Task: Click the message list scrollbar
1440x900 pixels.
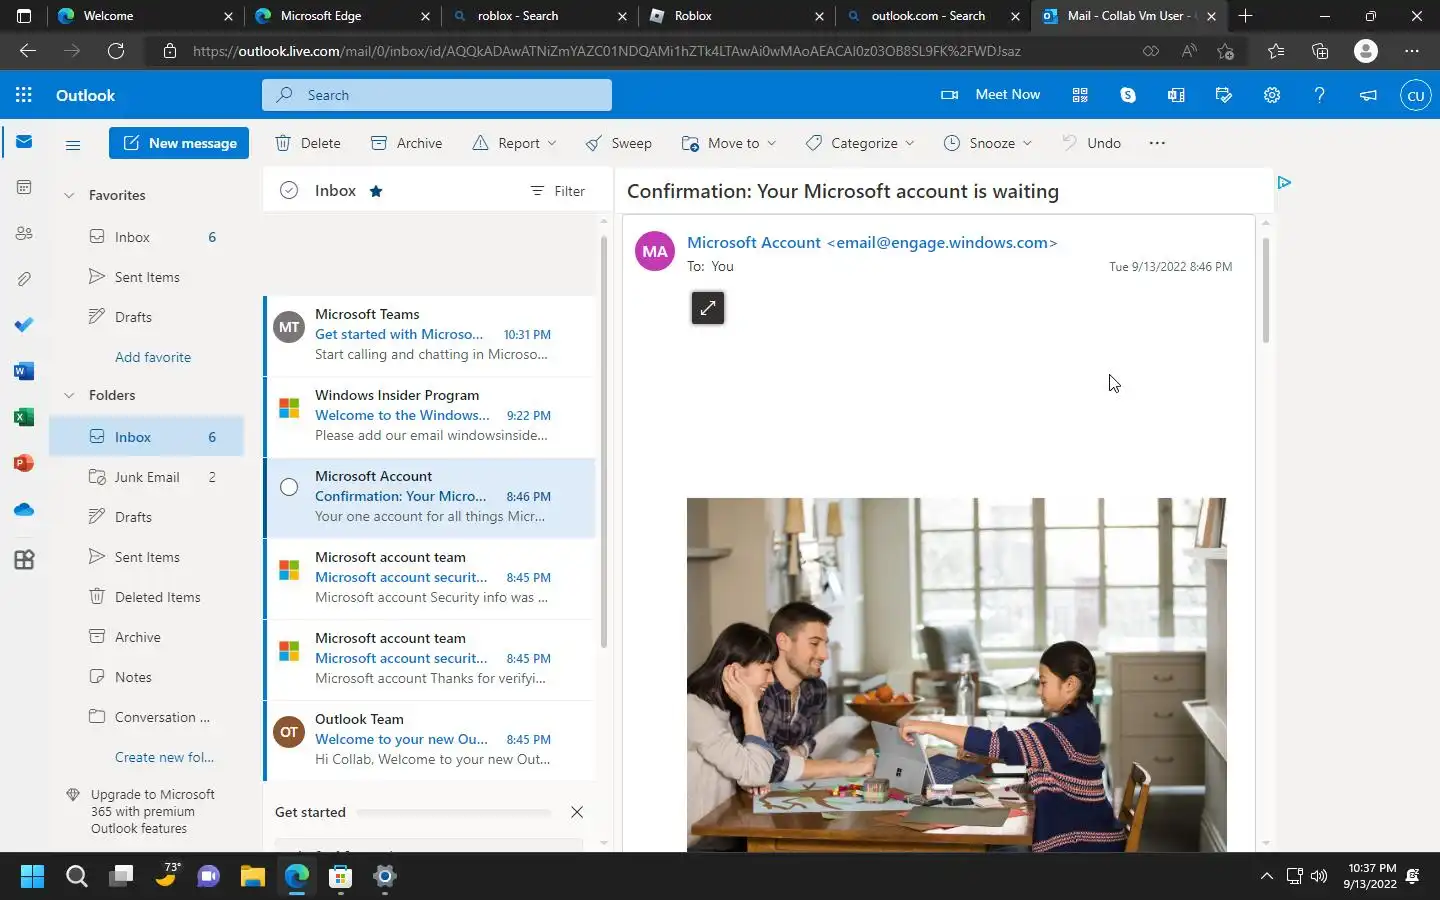Action: coord(603,440)
